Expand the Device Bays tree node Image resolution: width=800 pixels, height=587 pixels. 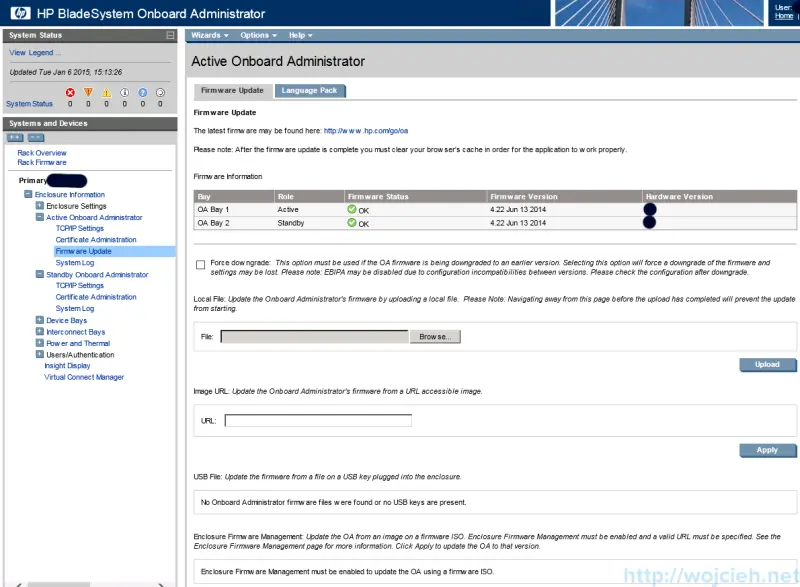pyautogui.click(x=40, y=320)
